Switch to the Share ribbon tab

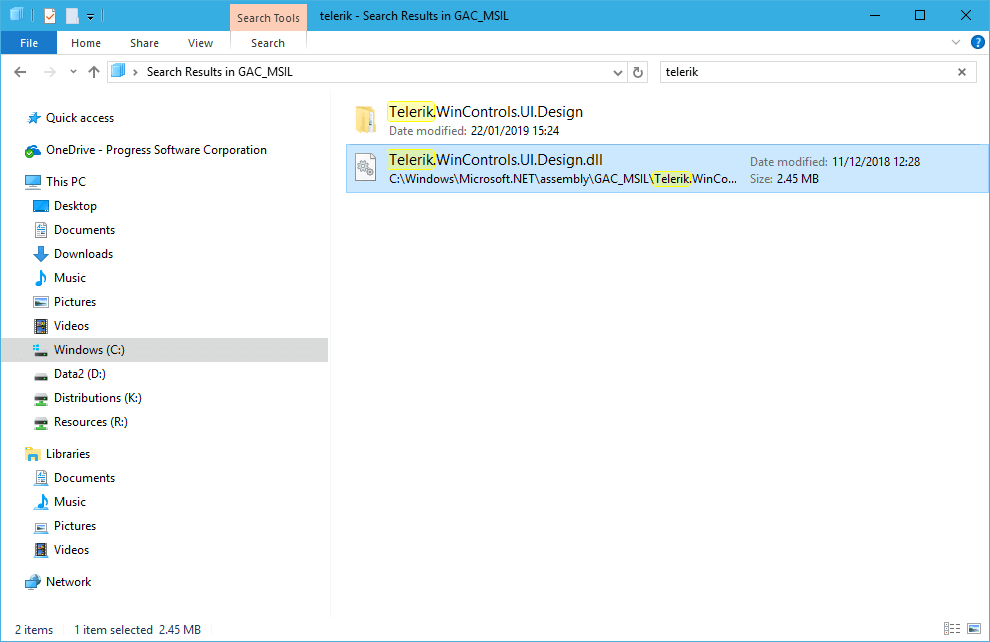pos(144,43)
